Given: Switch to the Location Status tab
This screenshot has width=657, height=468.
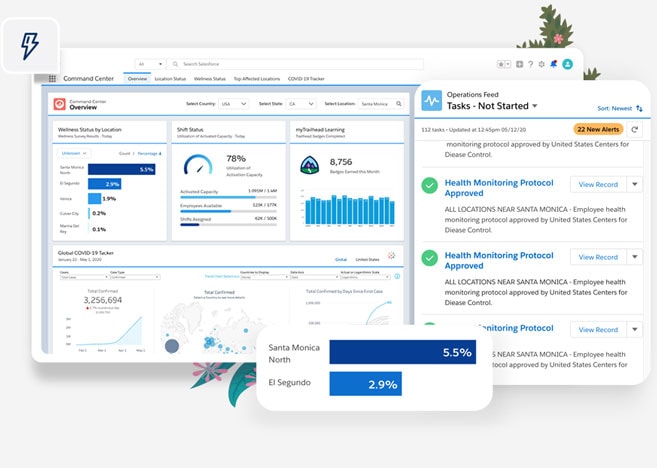Looking at the screenshot, I should point(170,78).
